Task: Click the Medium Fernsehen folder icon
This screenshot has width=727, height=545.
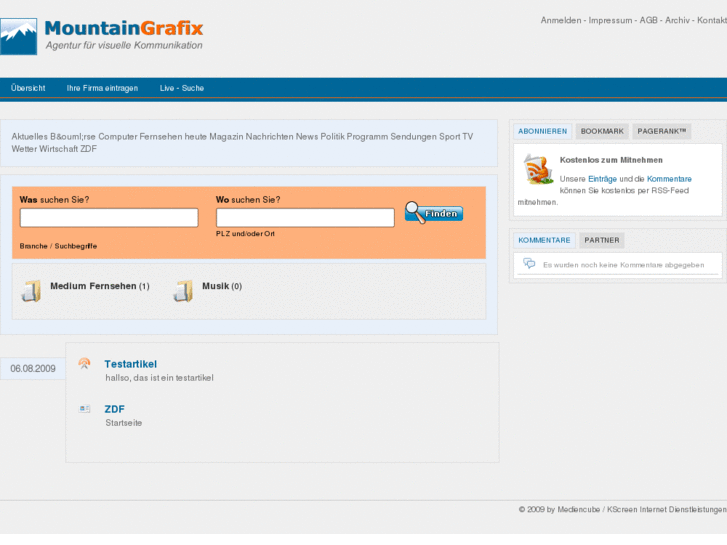Action: [x=32, y=290]
